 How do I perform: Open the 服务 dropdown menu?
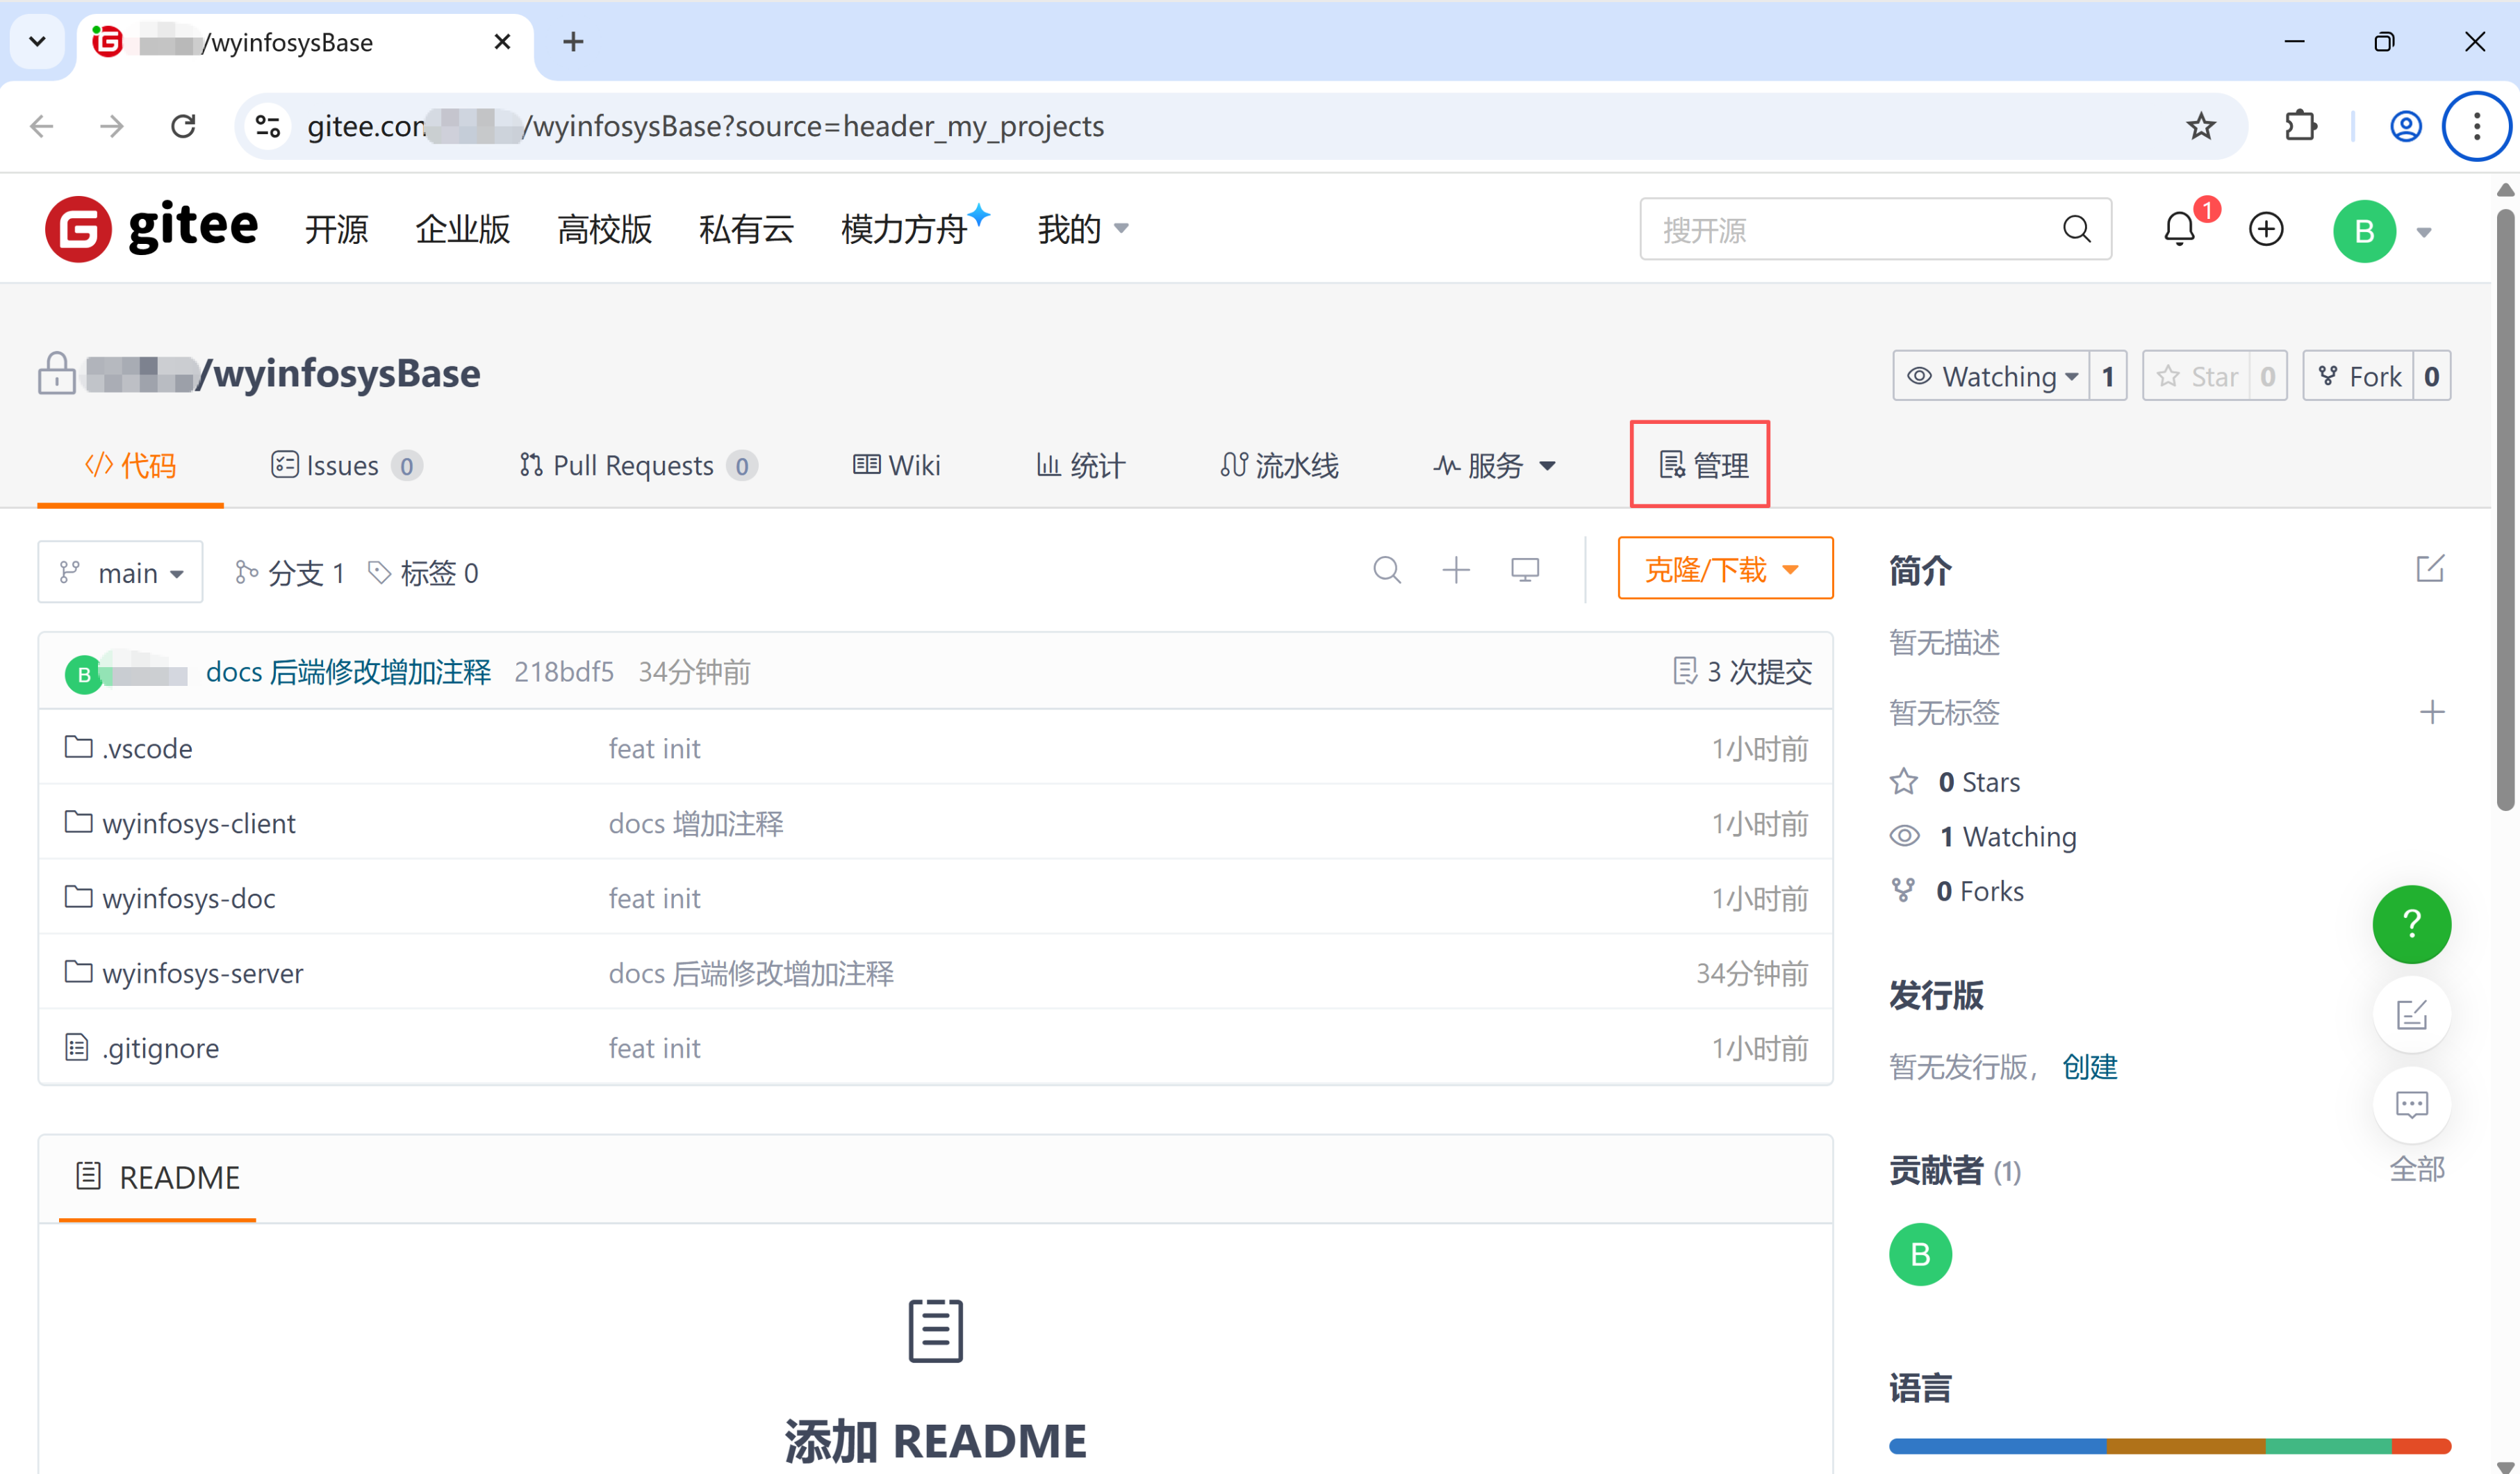pos(1494,465)
